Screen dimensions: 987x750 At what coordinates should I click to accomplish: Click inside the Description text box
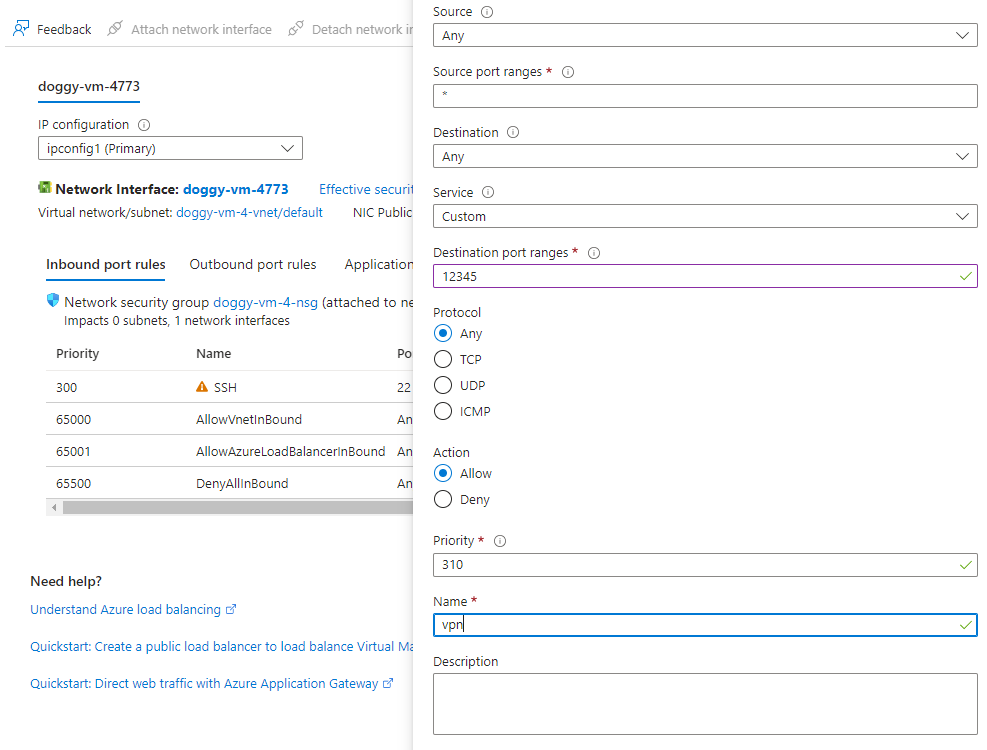point(705,700)
